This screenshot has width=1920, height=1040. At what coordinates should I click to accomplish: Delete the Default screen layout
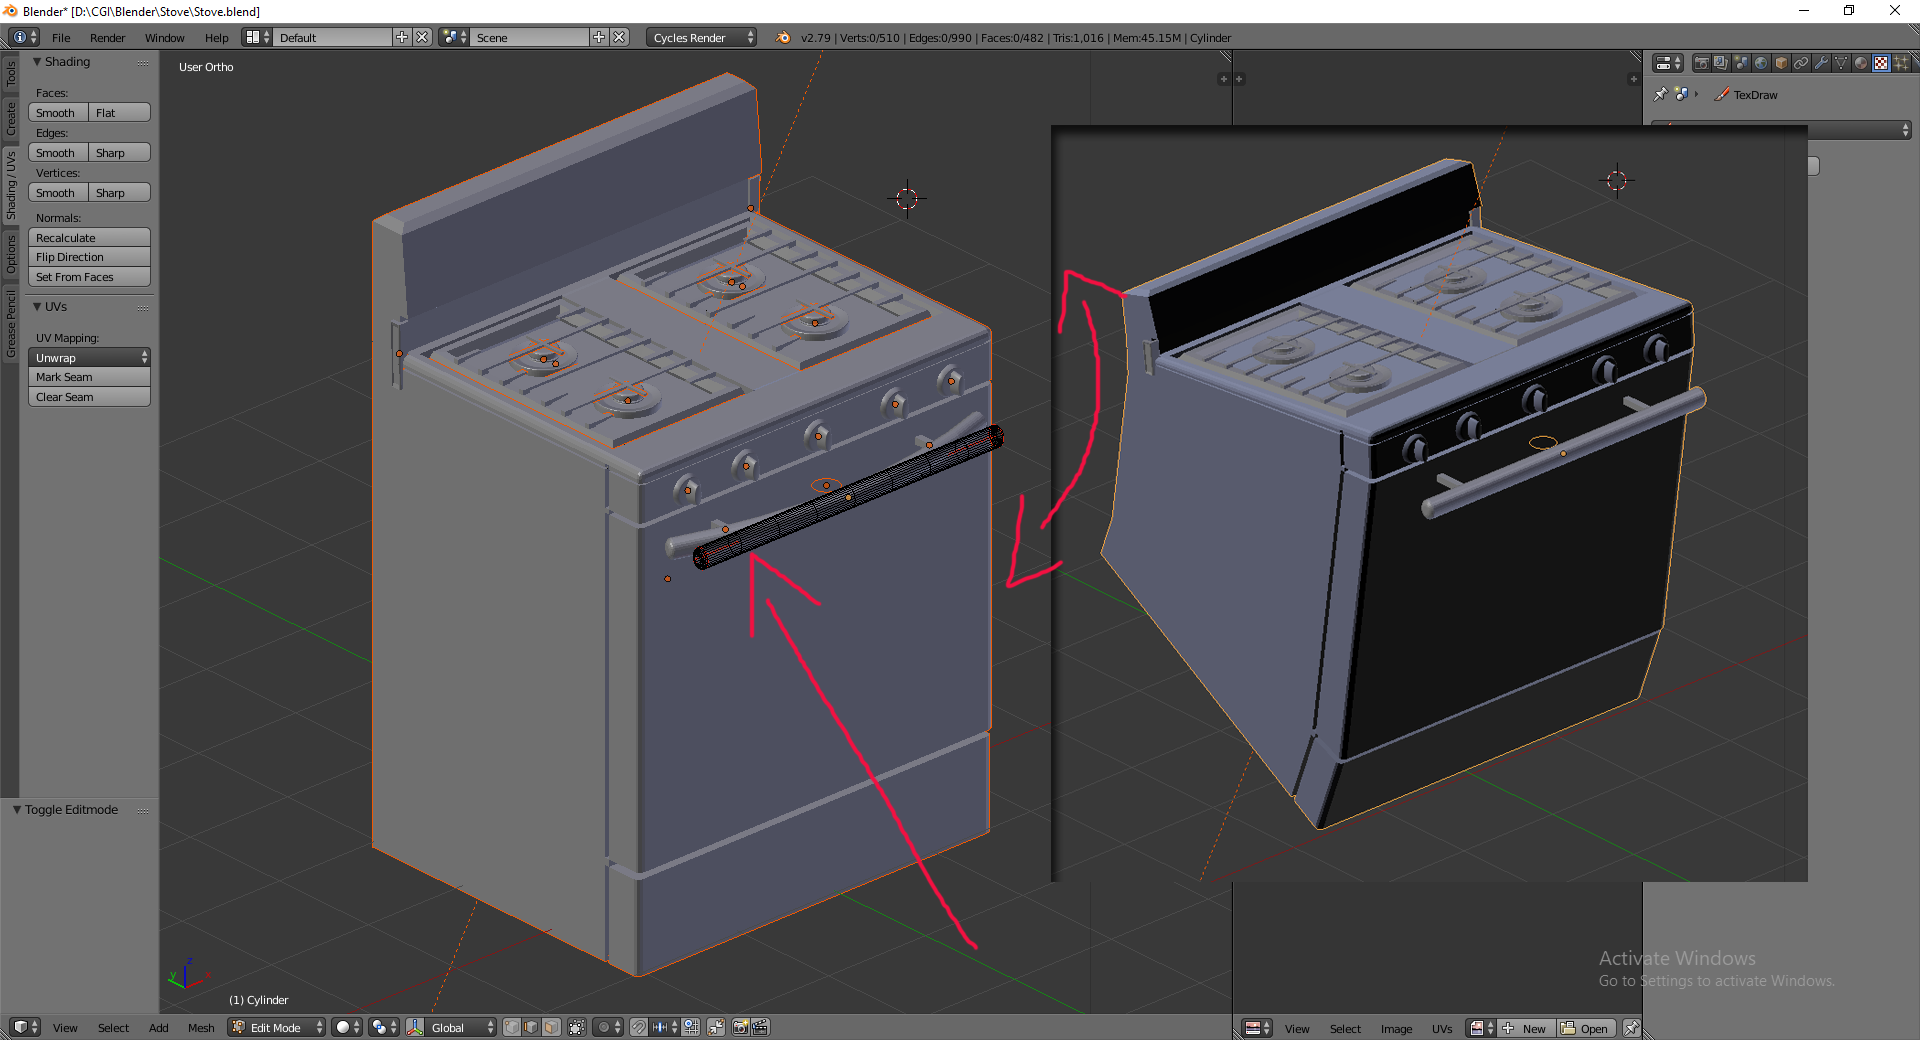point(422,37)
